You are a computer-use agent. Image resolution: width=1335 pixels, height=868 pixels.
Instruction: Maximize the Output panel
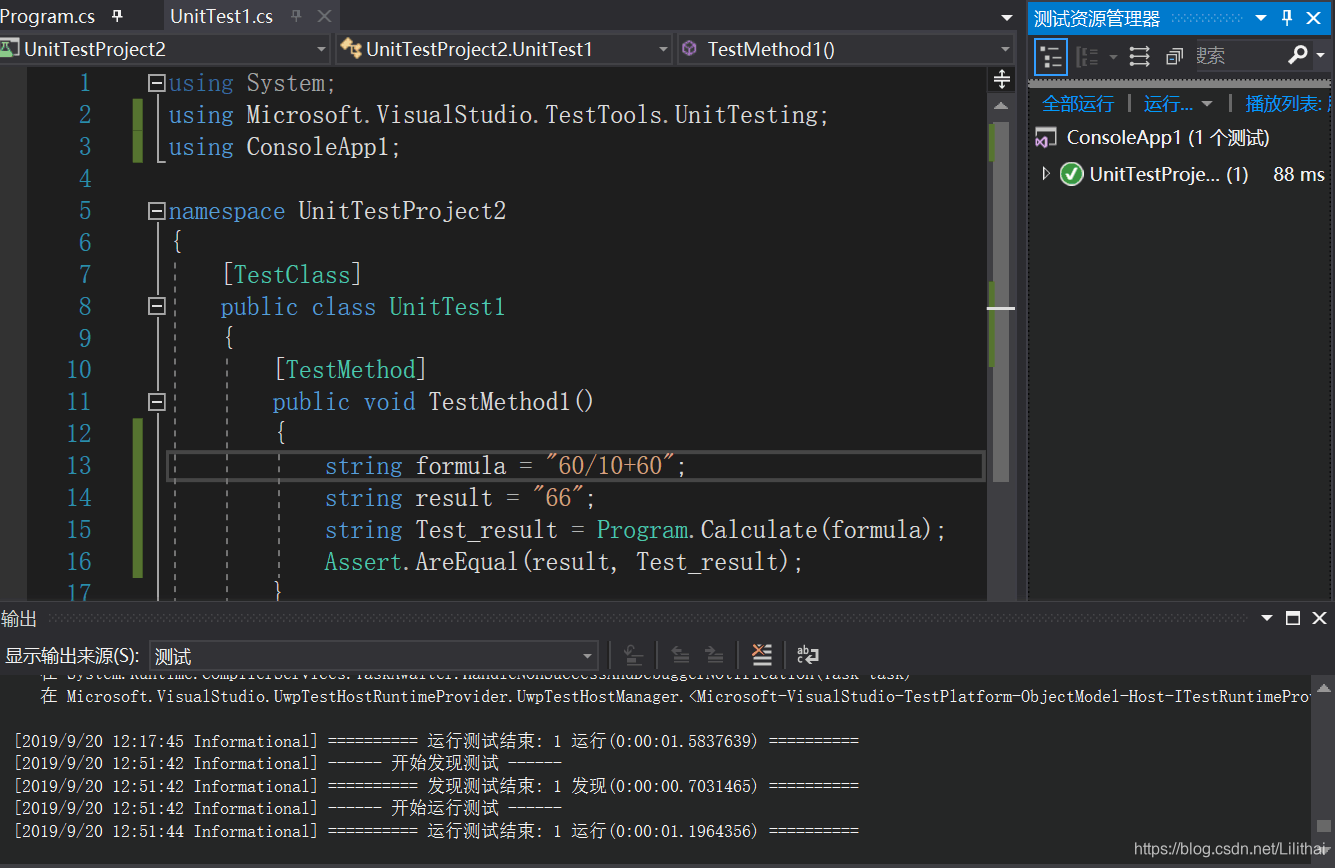(1293, 618)
